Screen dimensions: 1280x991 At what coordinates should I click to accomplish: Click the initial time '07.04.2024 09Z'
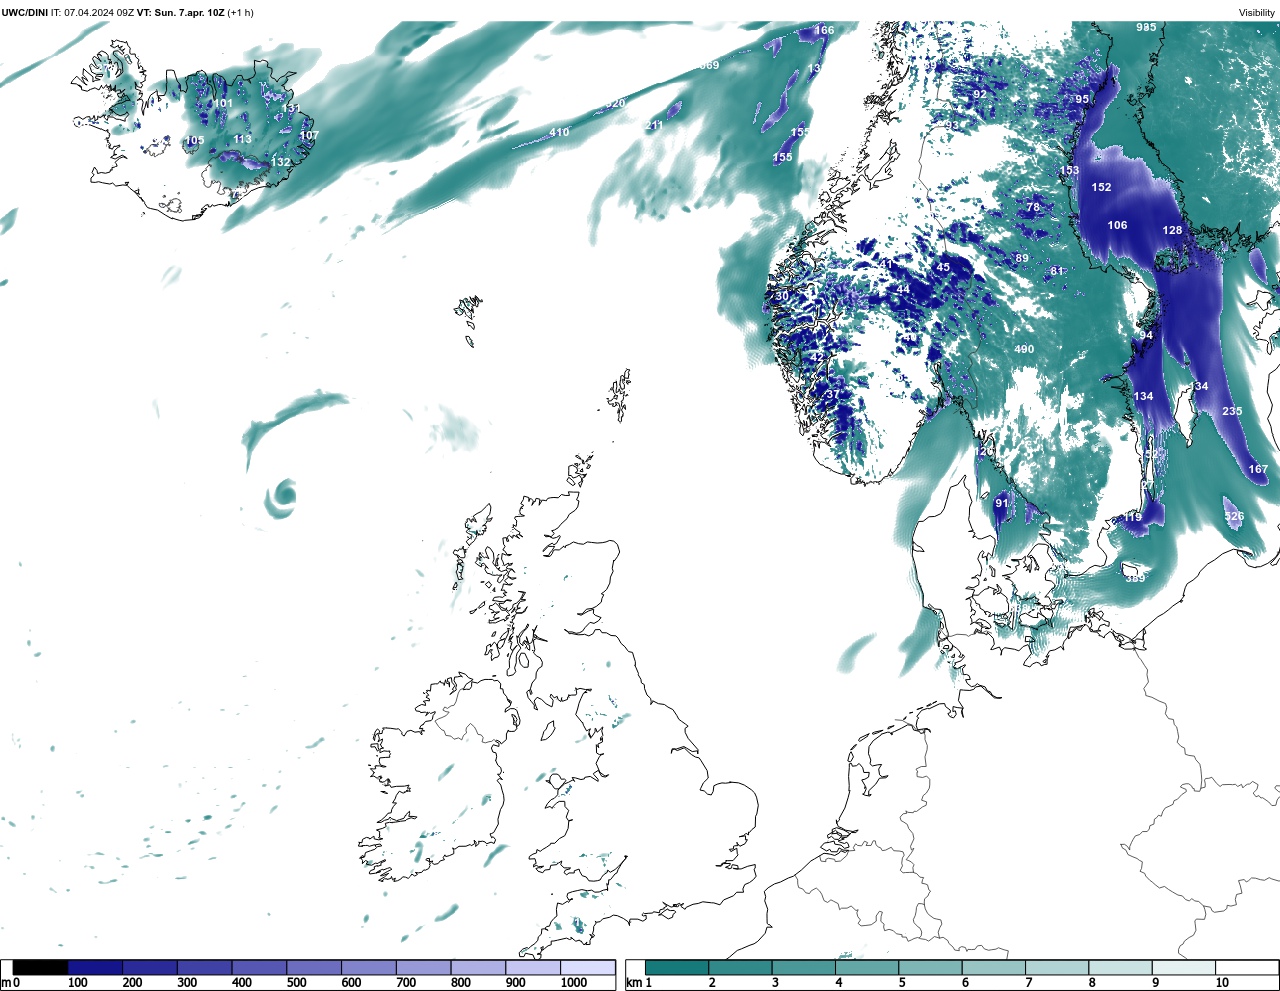pos(99,13)
